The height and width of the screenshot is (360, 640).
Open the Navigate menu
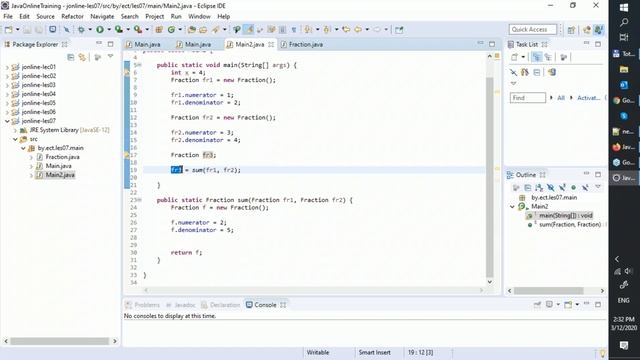tap(102, 16)
